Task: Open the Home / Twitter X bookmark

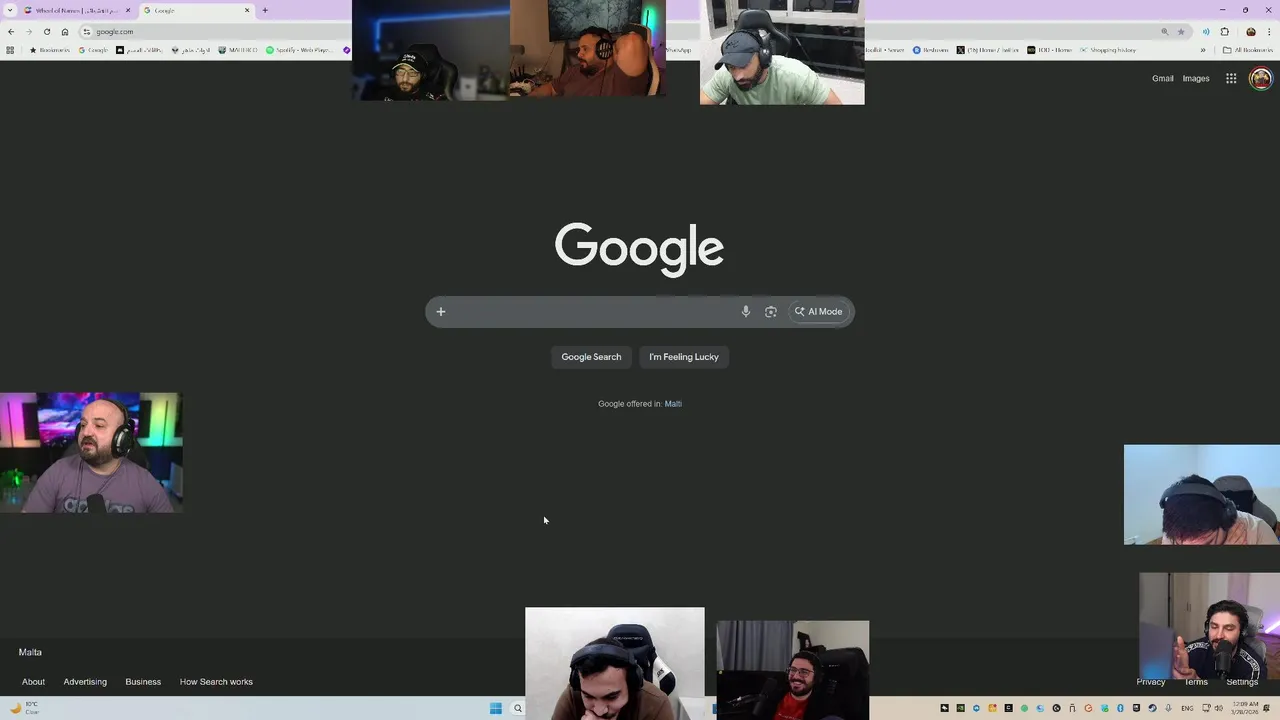Action: coord(988,50)
